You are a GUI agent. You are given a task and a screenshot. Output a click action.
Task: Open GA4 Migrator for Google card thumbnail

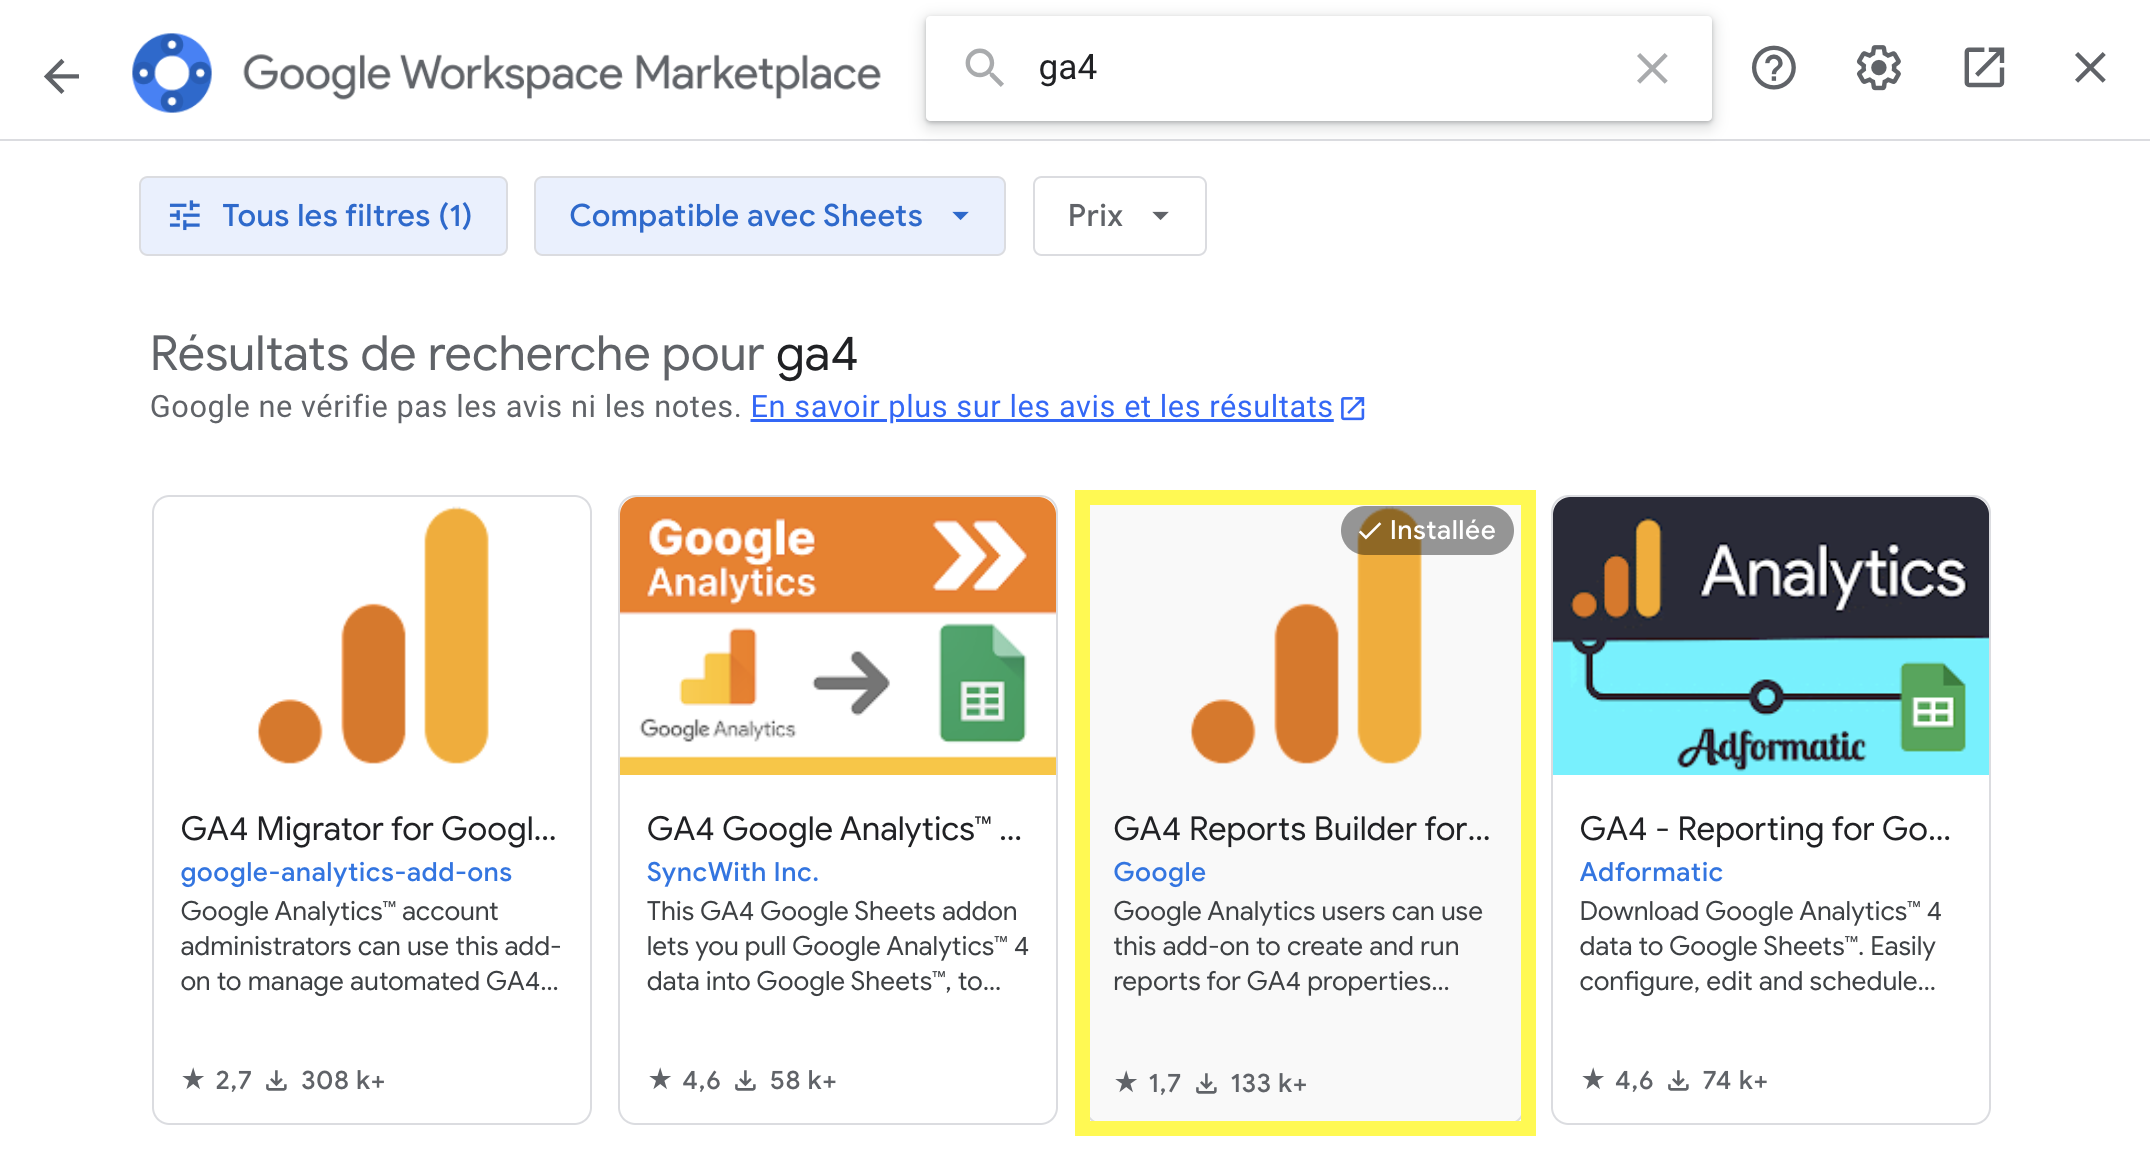(372, 636)
